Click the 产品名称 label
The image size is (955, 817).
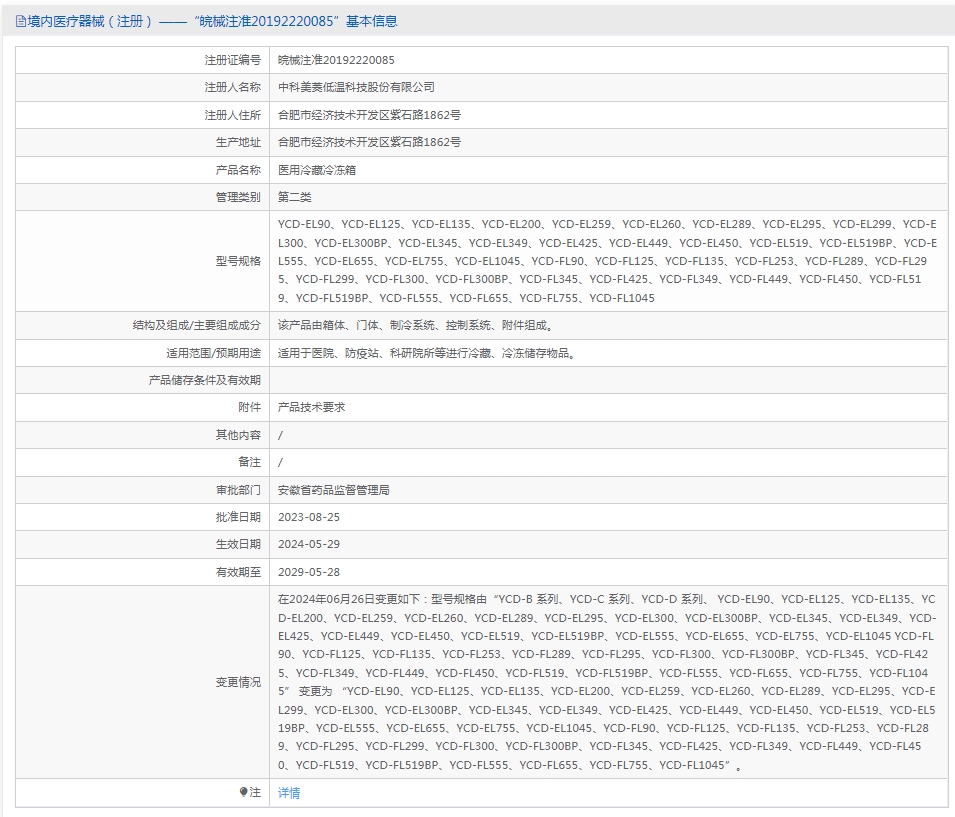(x=238, y=170)
